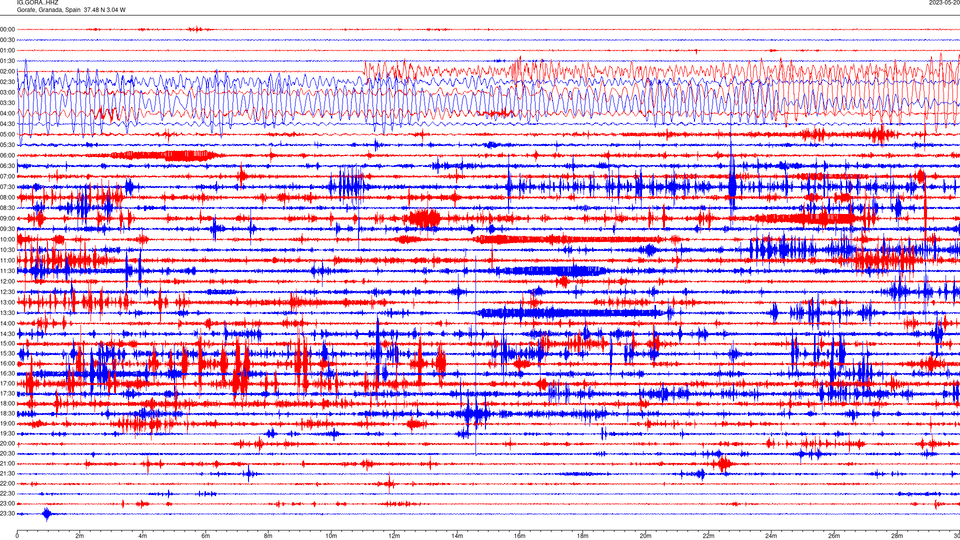This screenshot has width=960, height=540.
Task: Click the 2m tick on minute axis
Action: (x=80, y=536)
